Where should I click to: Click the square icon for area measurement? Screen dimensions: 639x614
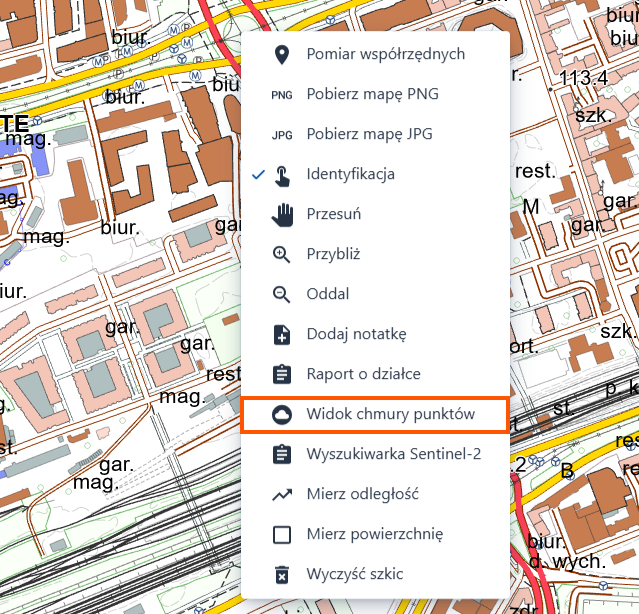[282, 535]
